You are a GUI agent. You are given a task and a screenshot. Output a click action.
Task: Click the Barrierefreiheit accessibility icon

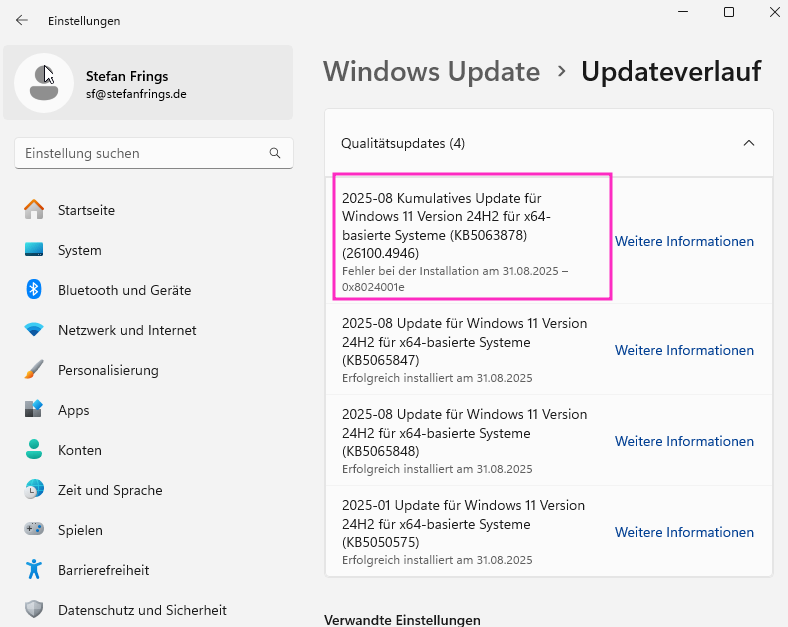coord(34,569)
